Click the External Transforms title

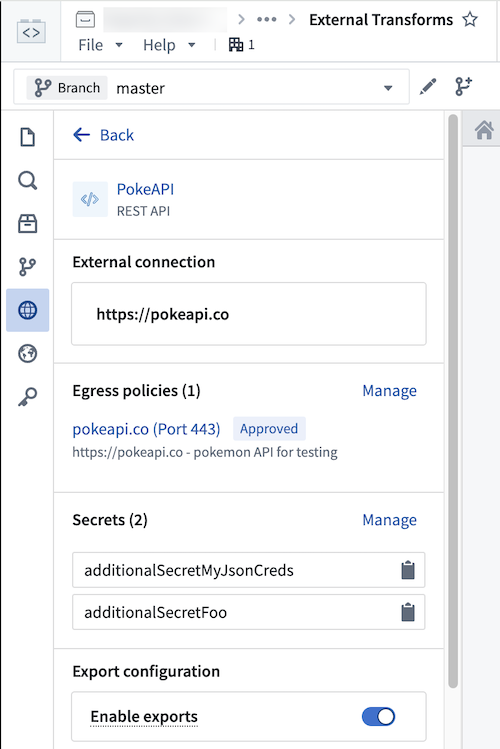[x=381, y=20]
